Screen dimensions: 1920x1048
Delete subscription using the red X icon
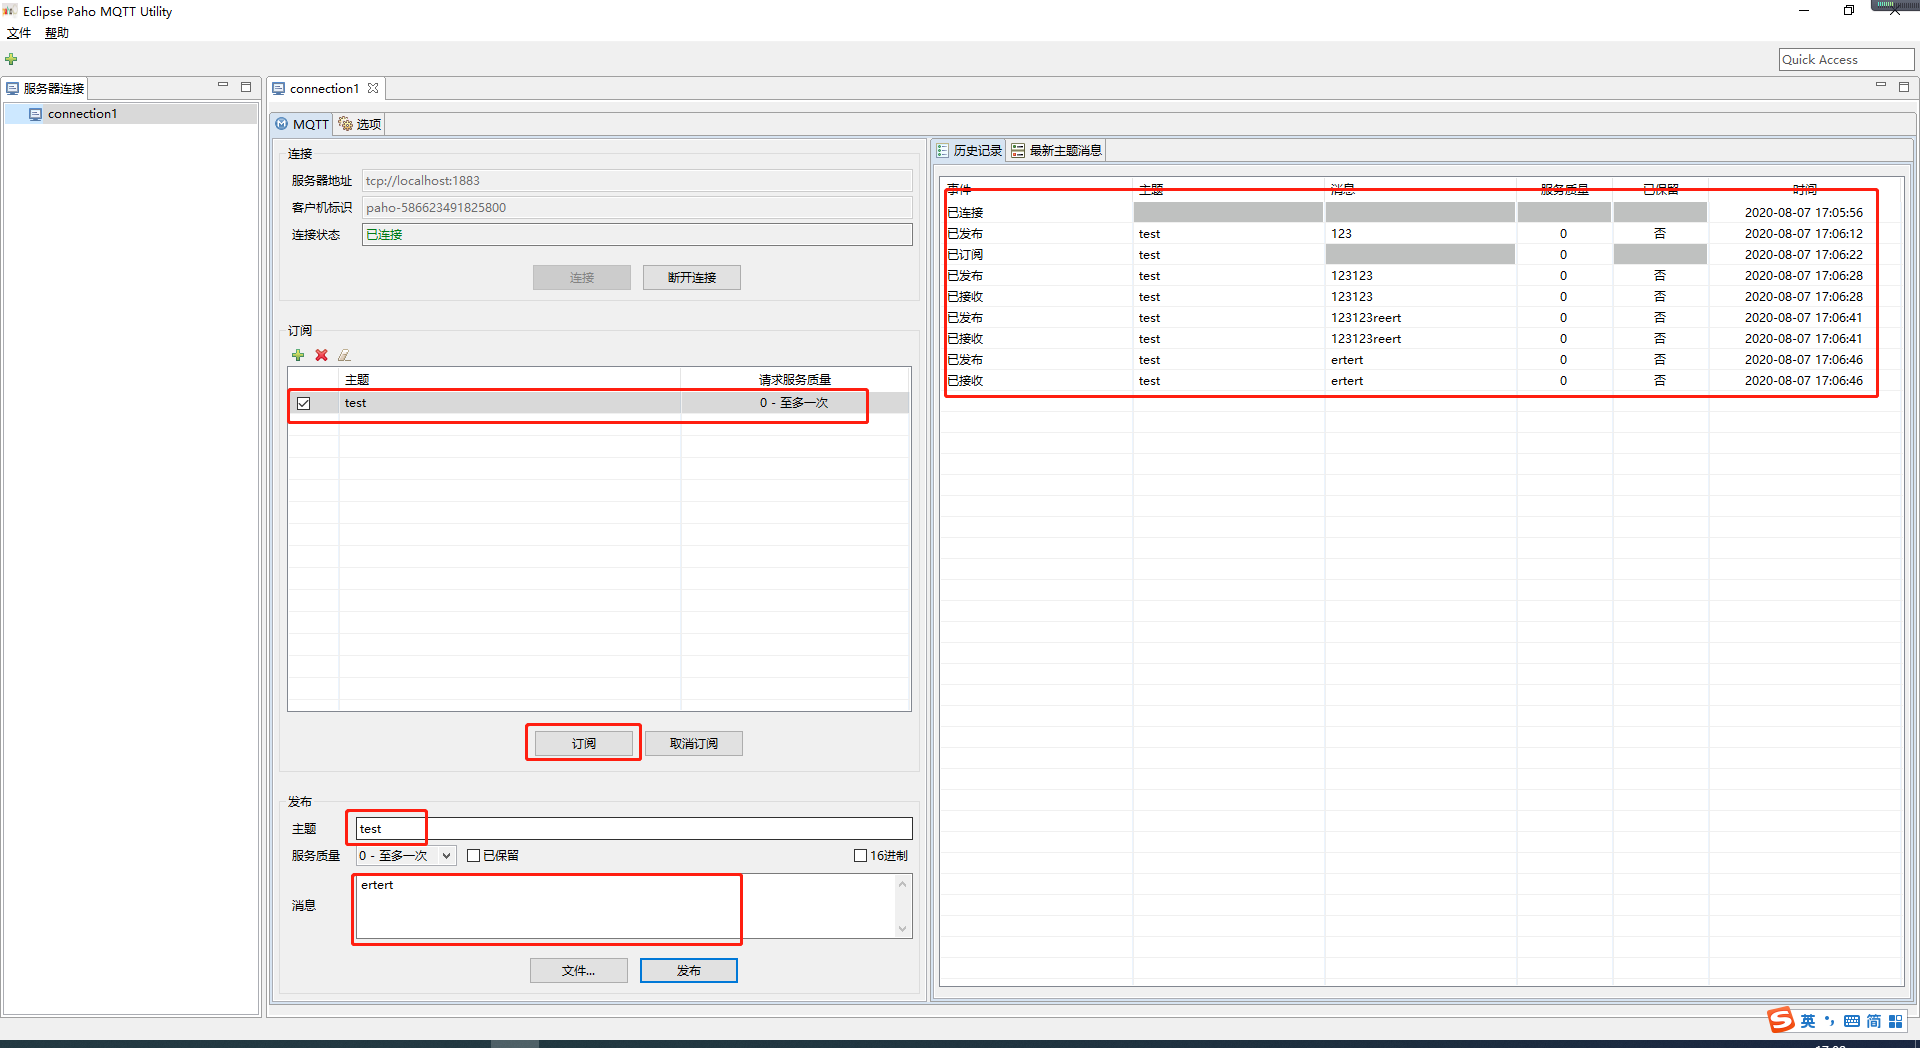click(321, 355)
